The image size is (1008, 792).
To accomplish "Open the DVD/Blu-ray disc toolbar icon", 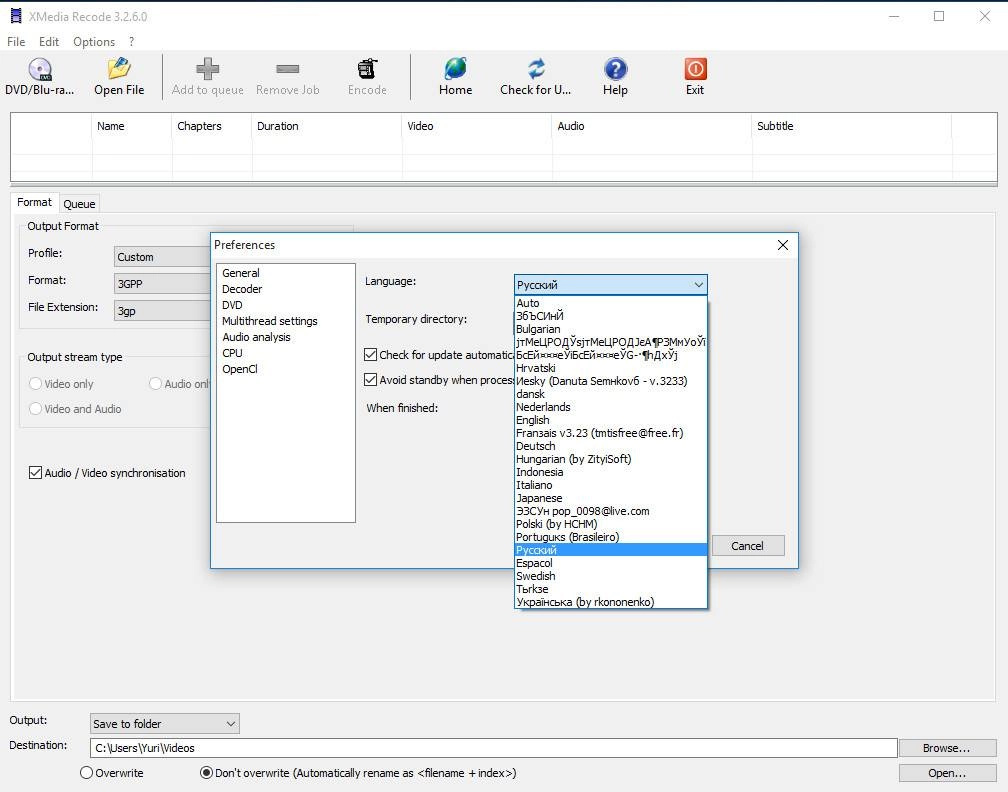I will tap(40, 69).
